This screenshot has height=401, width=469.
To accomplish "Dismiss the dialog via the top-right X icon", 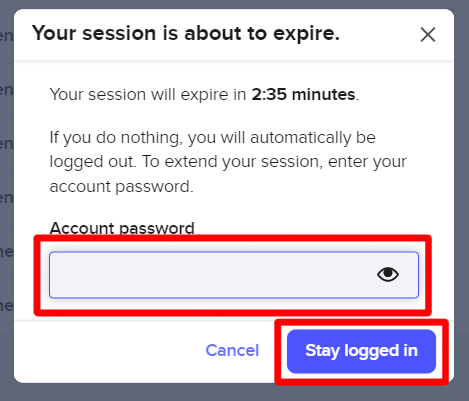I will click(428, 35).
